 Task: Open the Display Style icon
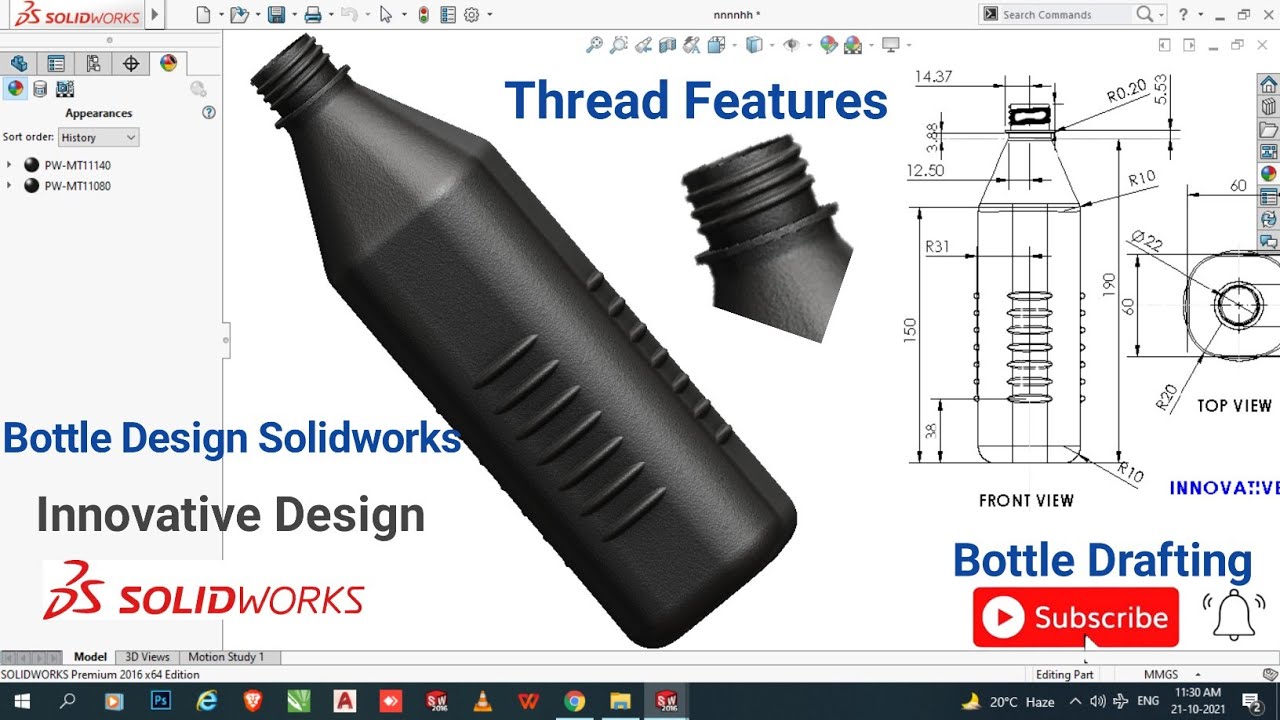pos(754,44)
